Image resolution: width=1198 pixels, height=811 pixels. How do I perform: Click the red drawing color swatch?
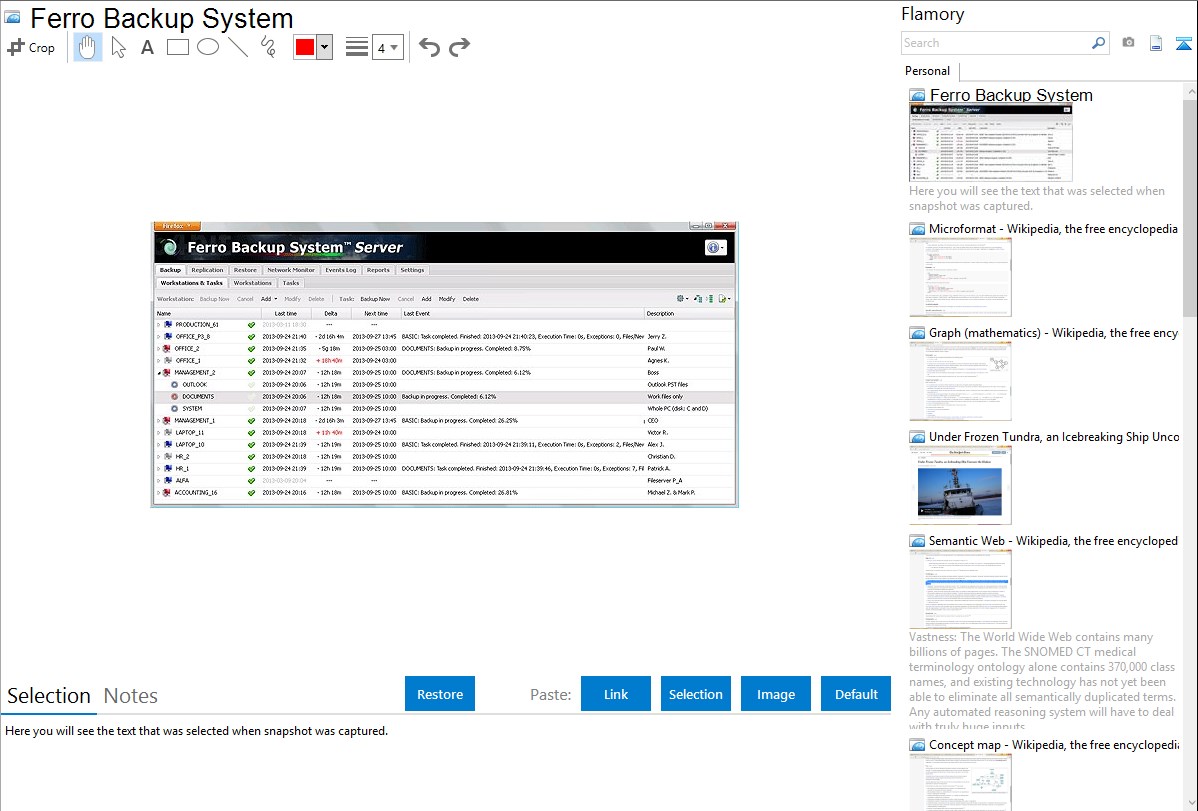305,47
